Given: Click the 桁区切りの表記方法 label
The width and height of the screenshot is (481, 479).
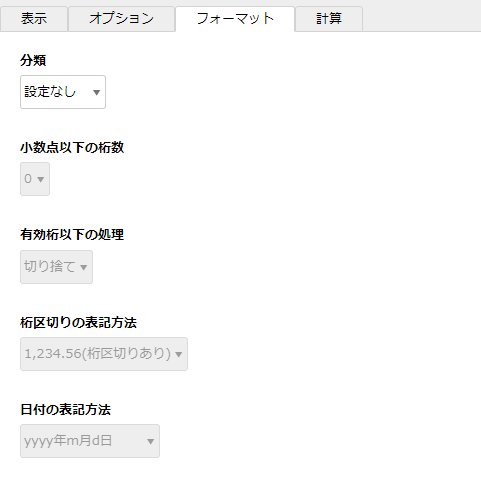Looking at the screenshot, I should pos(78,322).
